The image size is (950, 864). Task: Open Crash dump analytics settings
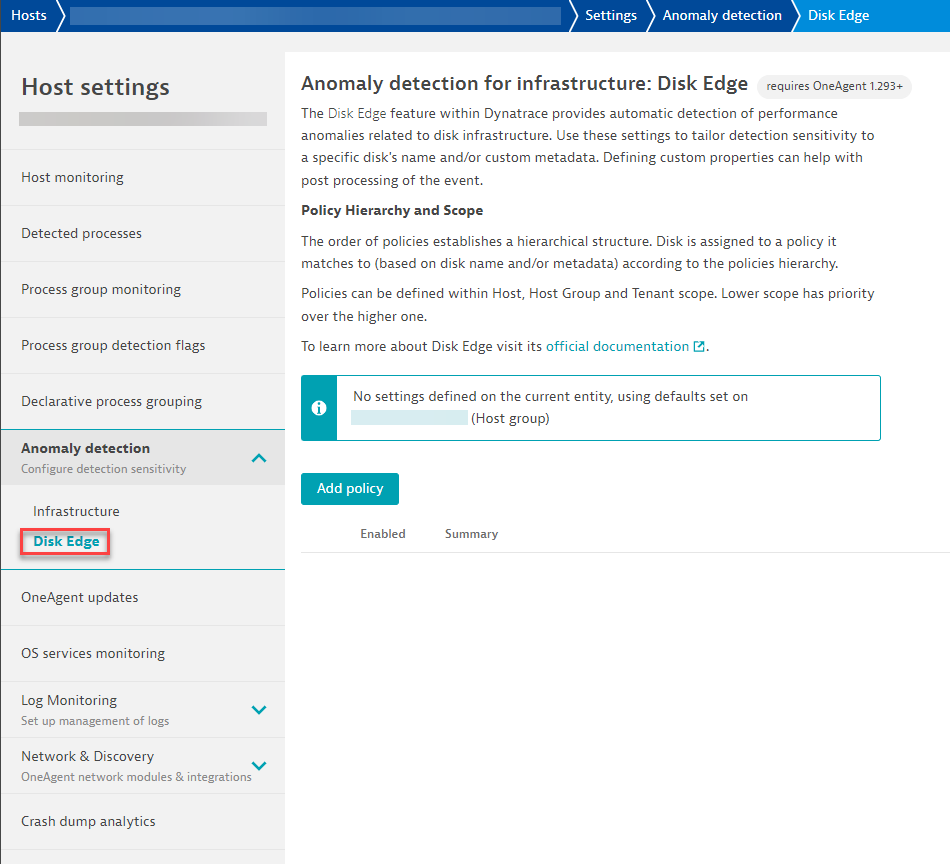tap(88, 821)
